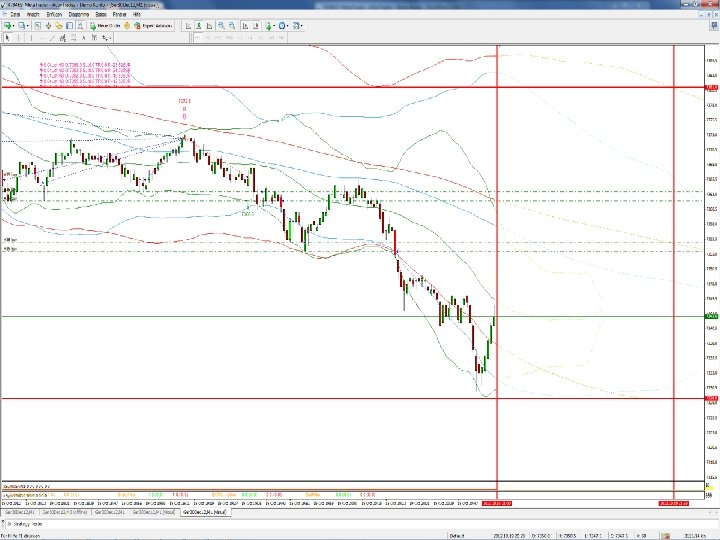The image size is (720, 540).
Task: Zoom in on the chart
Action: tap(221, 26)
